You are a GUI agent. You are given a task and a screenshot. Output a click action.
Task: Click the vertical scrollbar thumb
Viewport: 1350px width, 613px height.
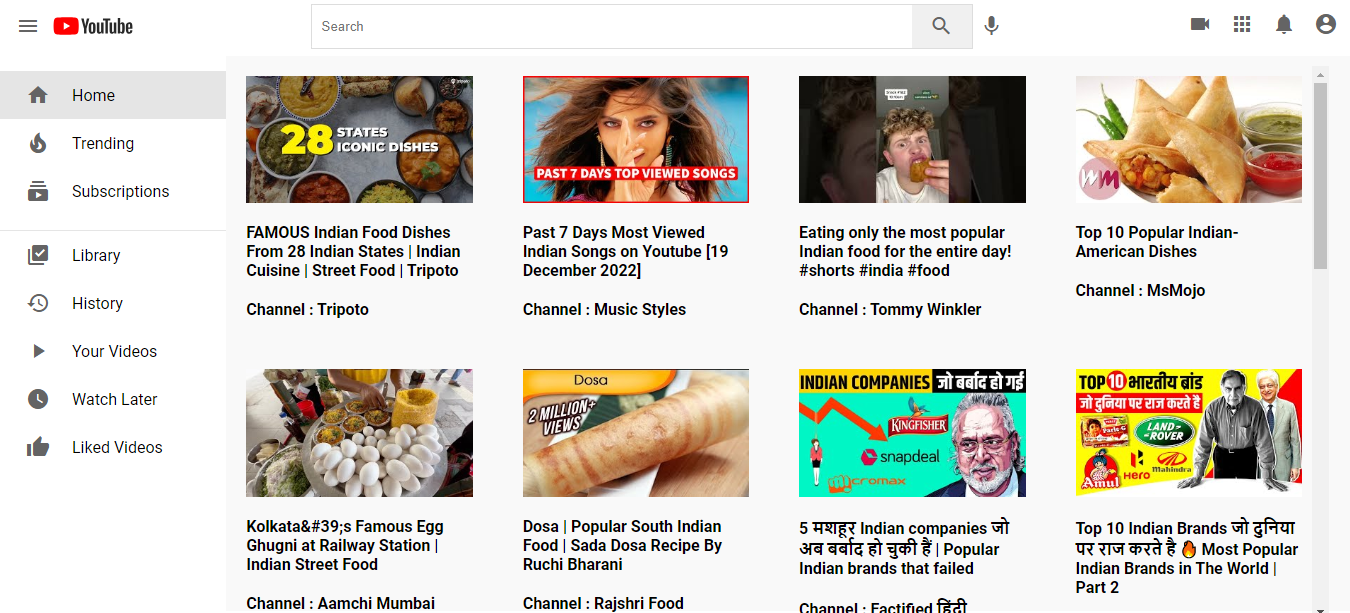[x=1320, y=176]
